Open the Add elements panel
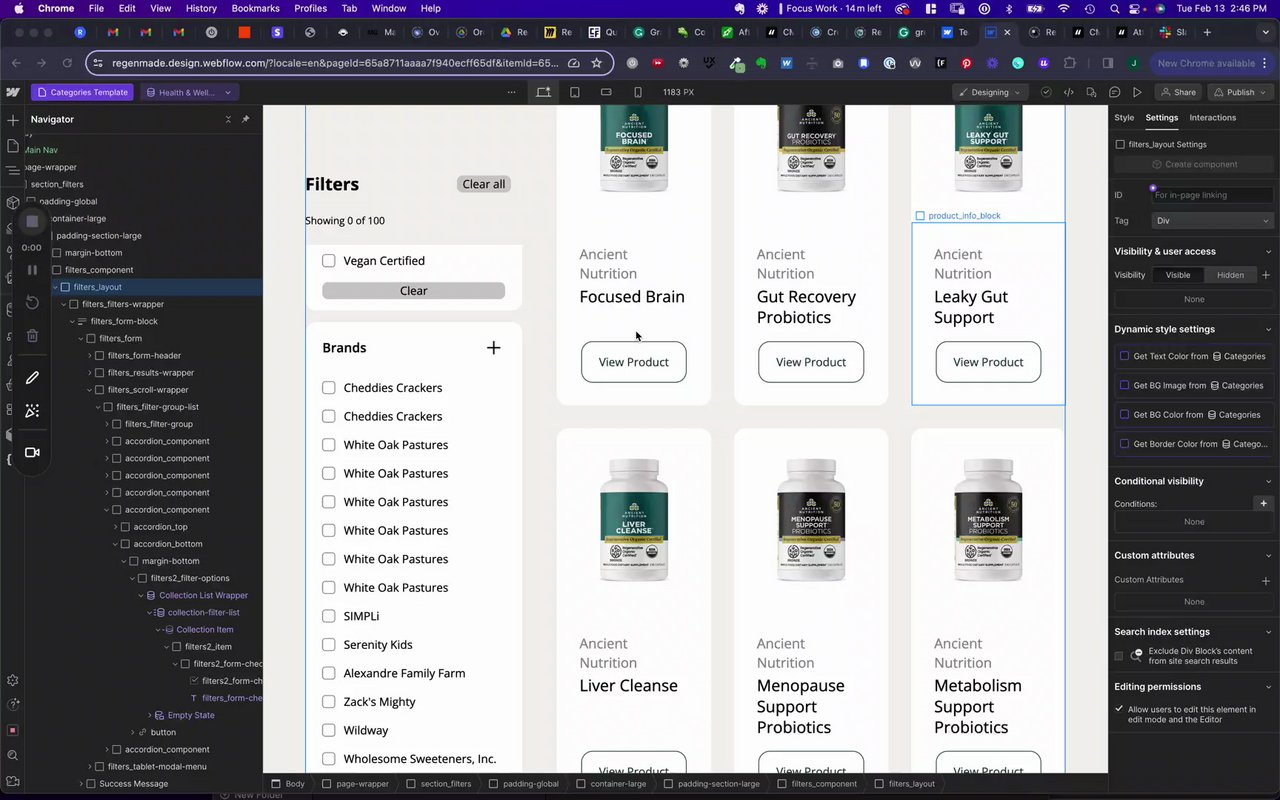1280x800 pixels. 13,120
